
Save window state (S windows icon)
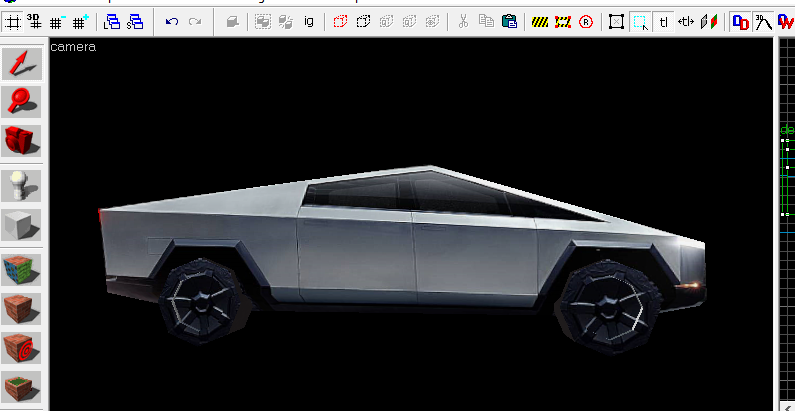(134, 22)
